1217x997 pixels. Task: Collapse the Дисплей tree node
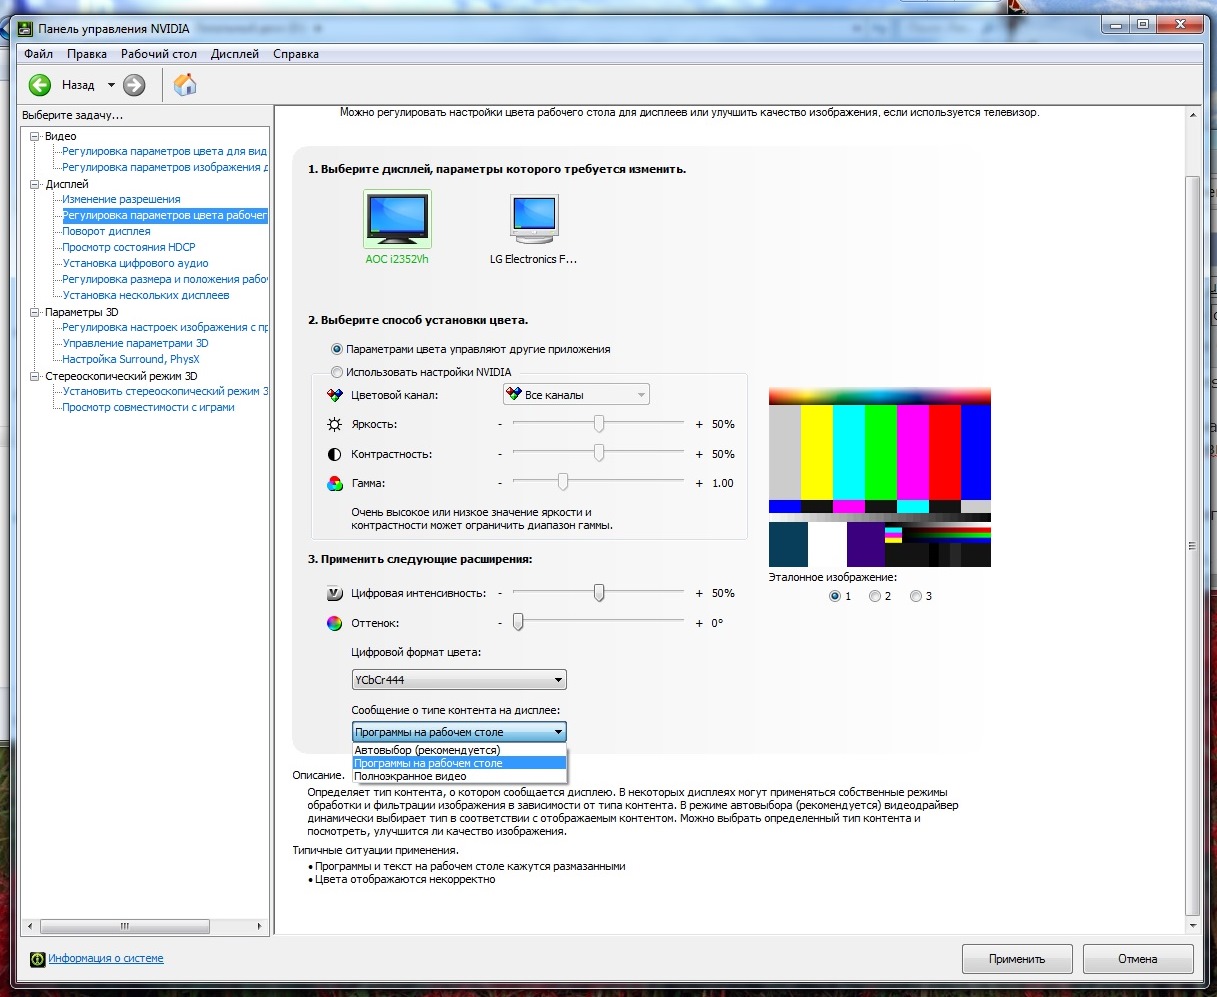pyautogui.click(x=35, y=184)
